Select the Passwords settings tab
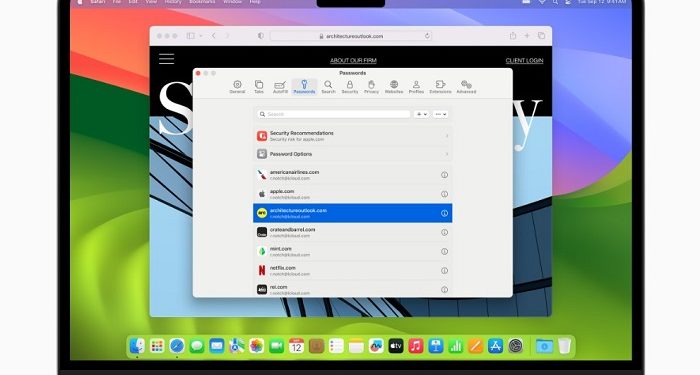700x375 pixels. 304,87
